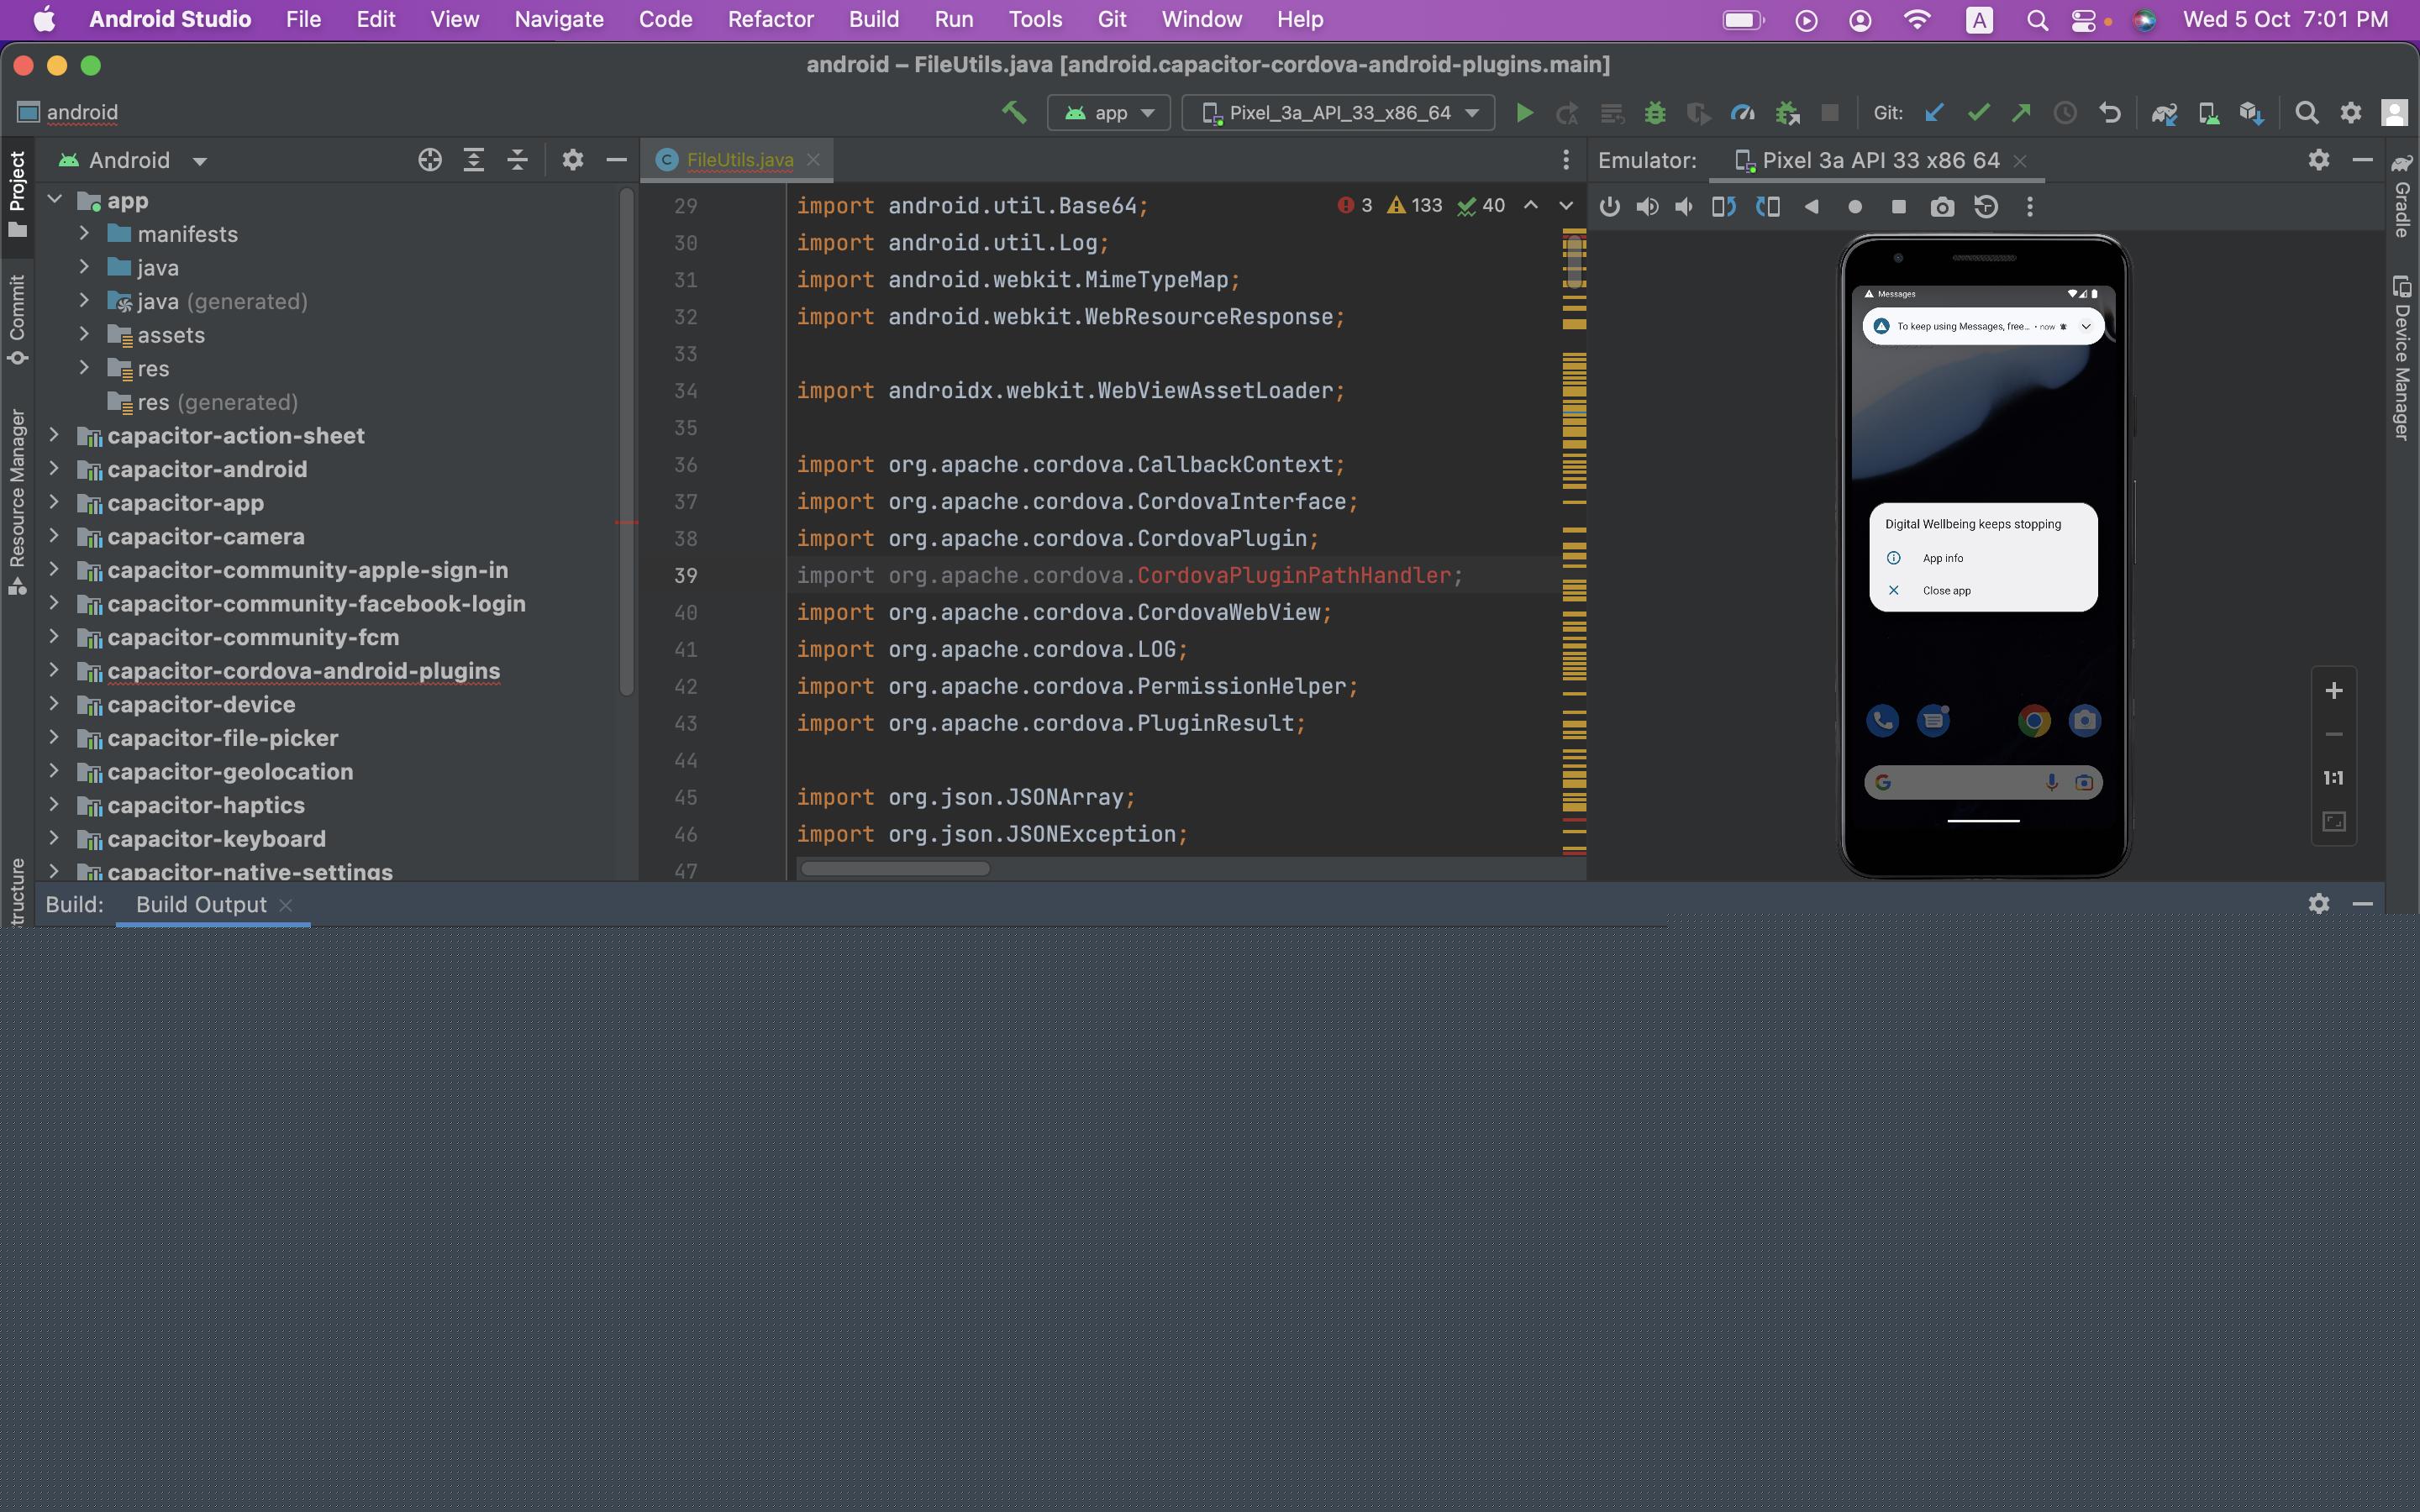
Task: Rotate emulator left icon
Action: pyautogui.click(x=1723, y=207)
